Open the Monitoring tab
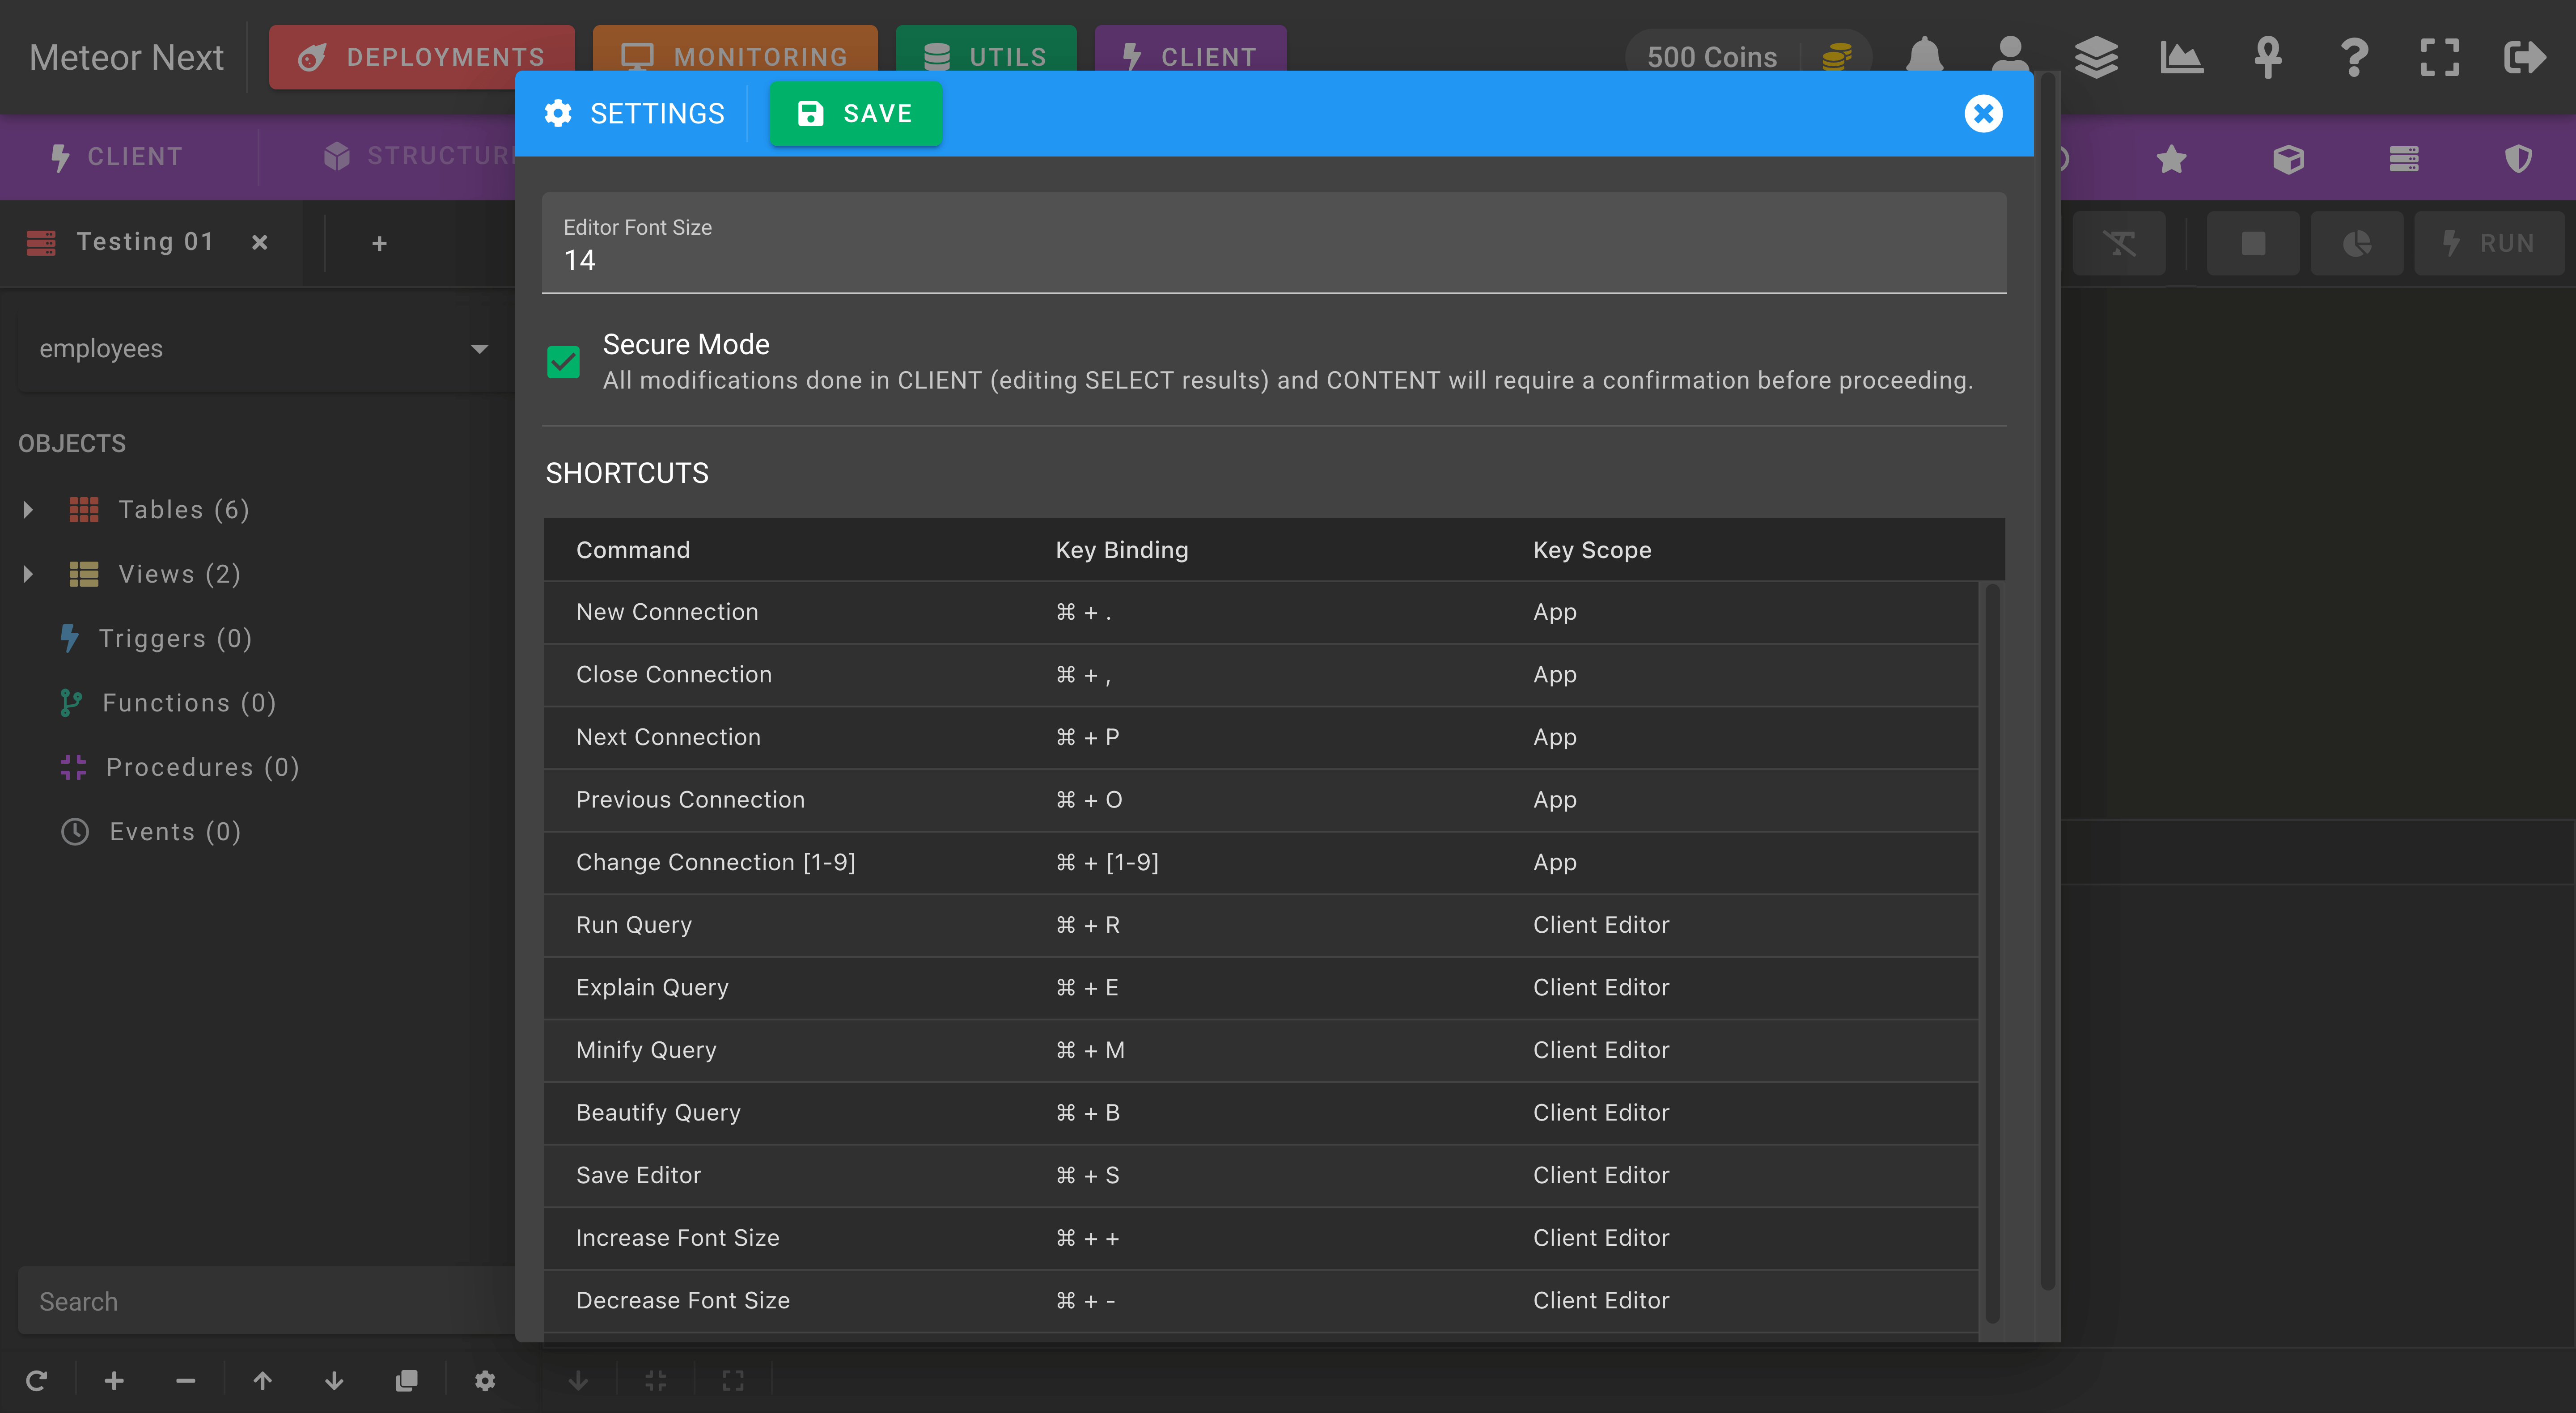The image size is (2576, 1413). click(735, 57)
